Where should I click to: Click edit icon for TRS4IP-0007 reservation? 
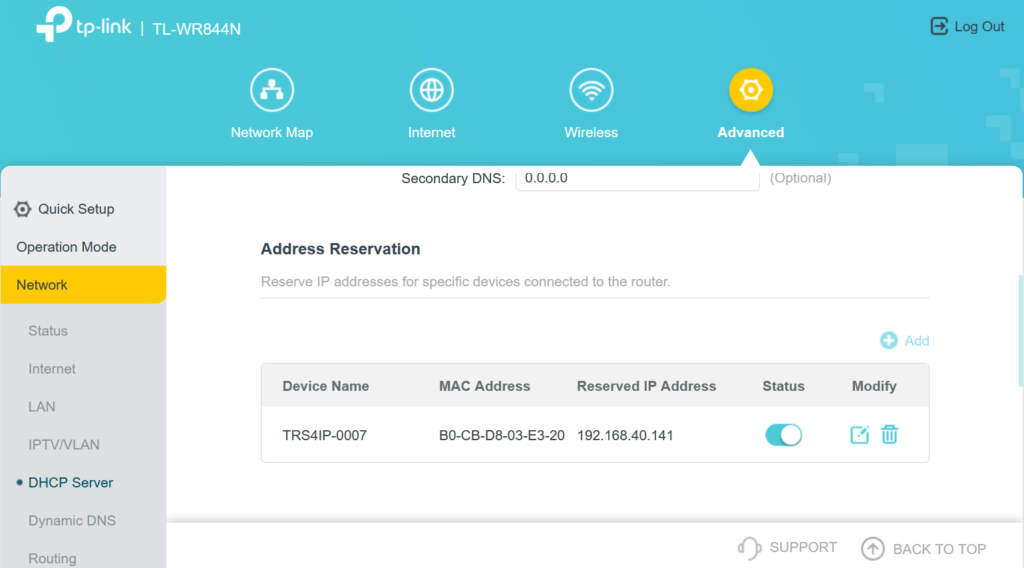coord(859,435)
